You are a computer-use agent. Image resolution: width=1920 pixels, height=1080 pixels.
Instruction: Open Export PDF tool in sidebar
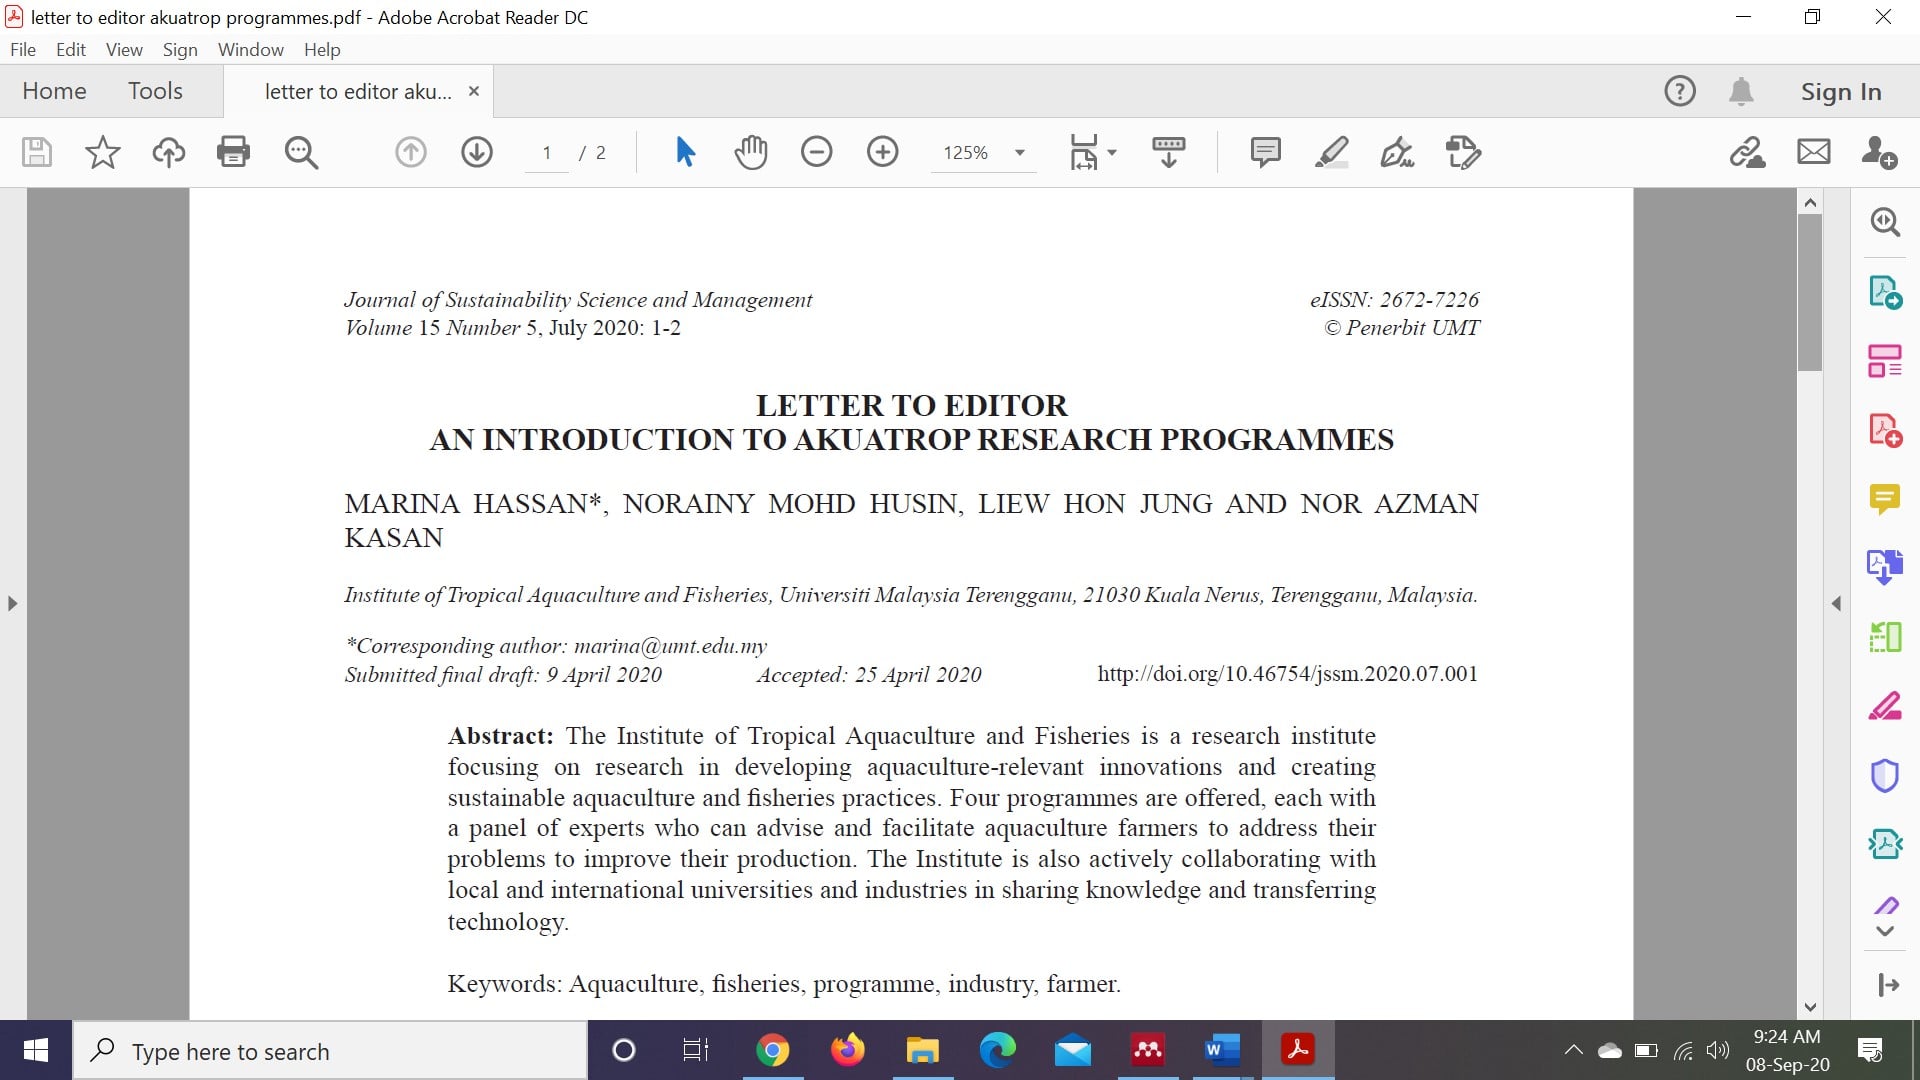[1885, 292]
